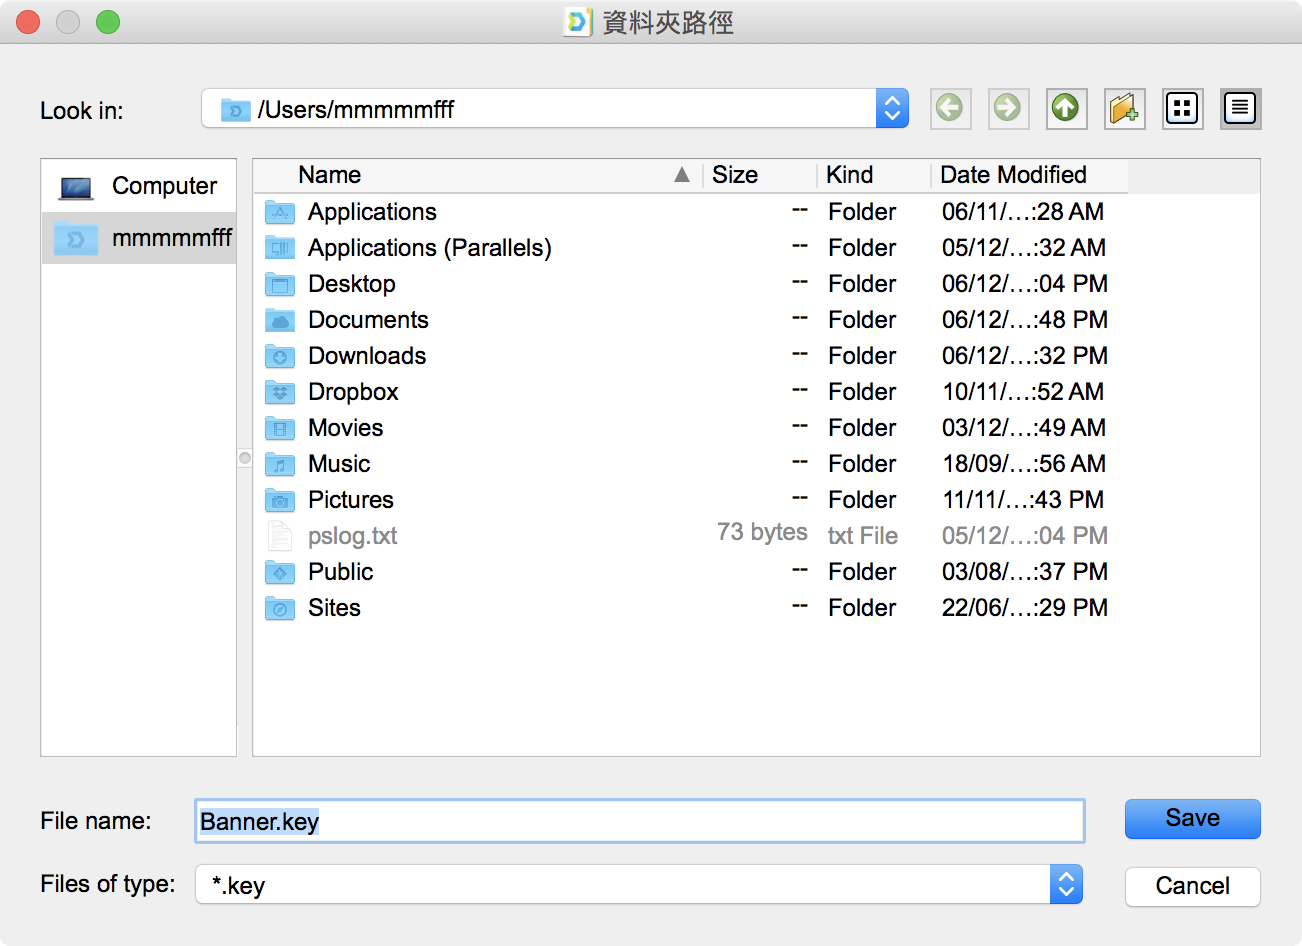Click the Cancel button
The width and height of the screenshot is (1302, 946).
coord(1192,886)
